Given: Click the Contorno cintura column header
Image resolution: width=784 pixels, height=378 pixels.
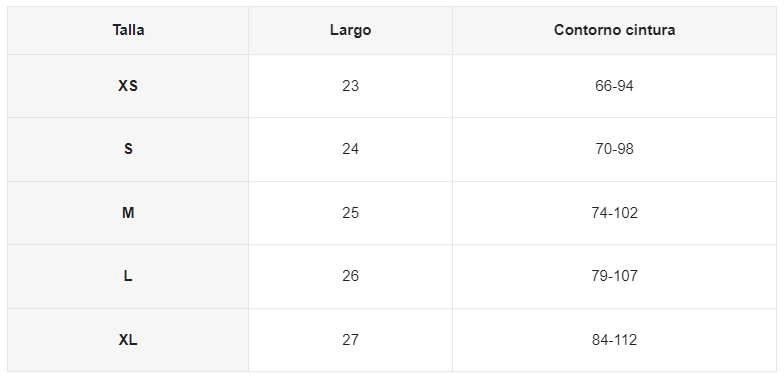Looking at the screenshot, I should coord(614,30).
